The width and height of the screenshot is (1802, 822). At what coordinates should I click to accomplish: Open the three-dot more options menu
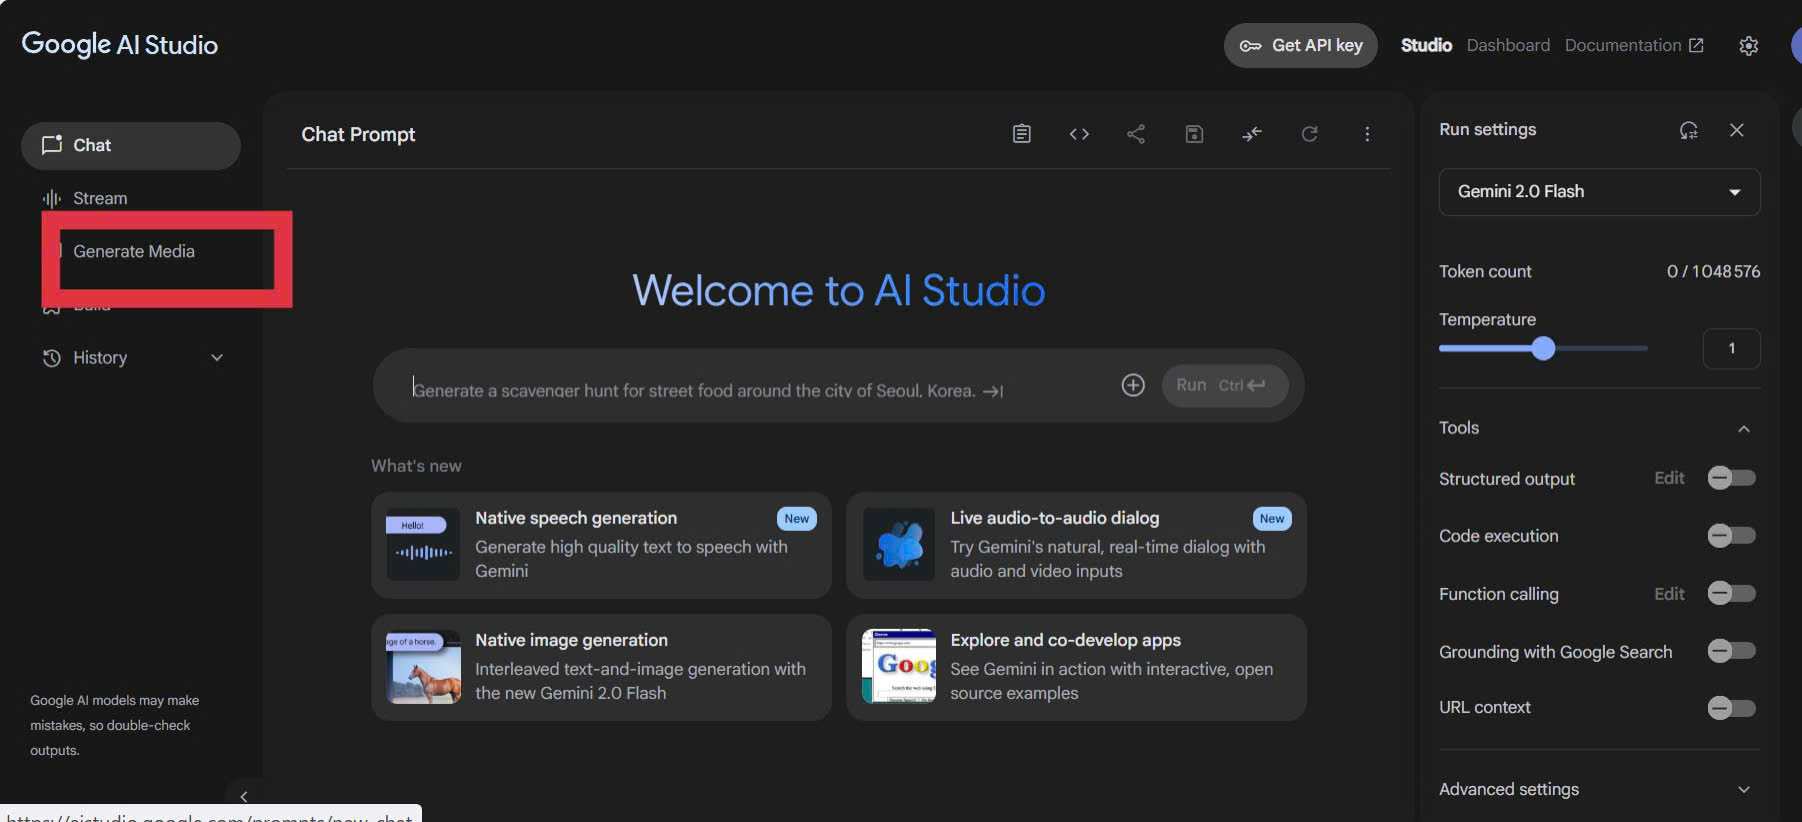coord(1367,134)
